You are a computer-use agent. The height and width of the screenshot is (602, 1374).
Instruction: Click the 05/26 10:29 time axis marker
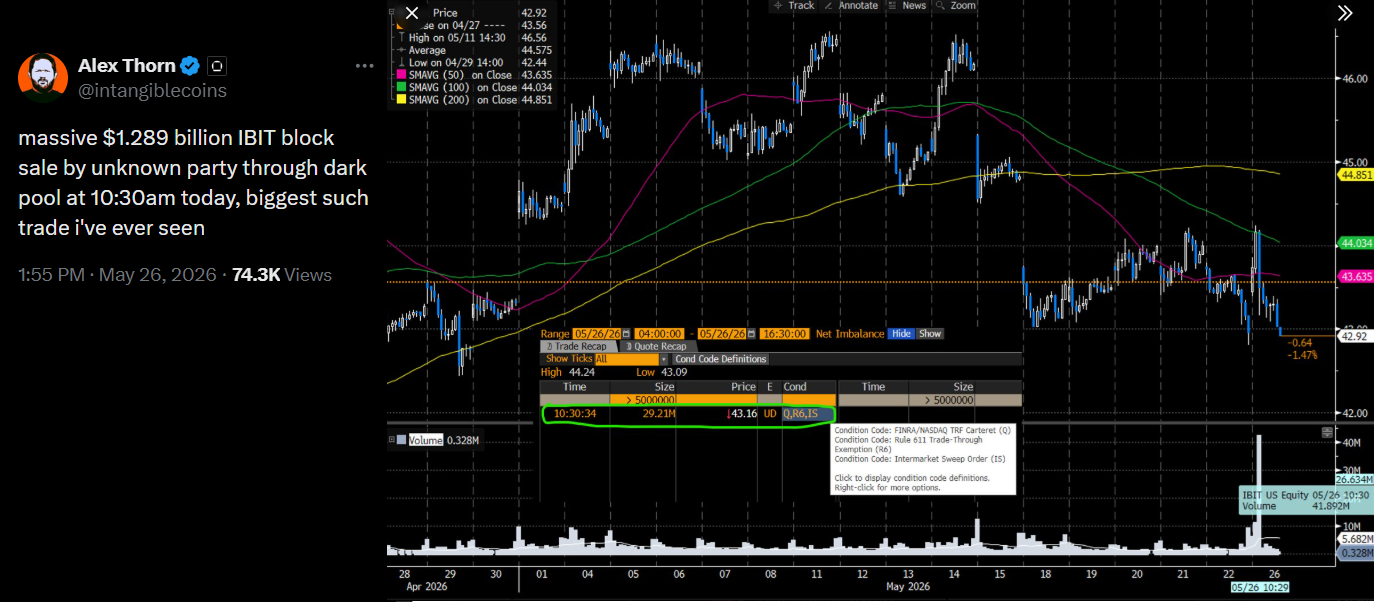[1259, 586]
